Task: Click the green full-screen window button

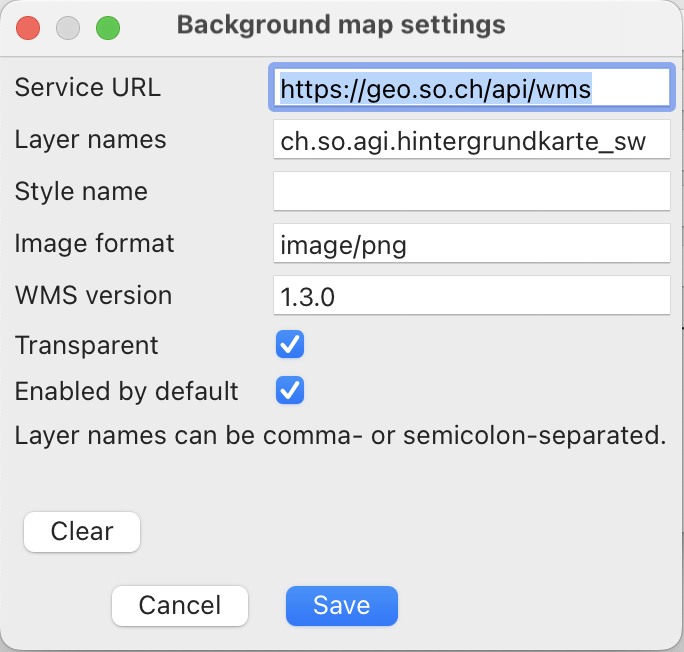Action: 107,27
